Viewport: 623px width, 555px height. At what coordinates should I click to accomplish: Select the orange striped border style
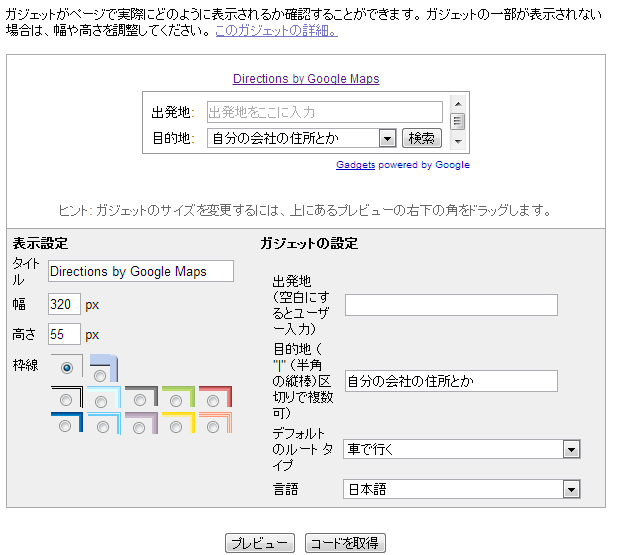(214, 426)
